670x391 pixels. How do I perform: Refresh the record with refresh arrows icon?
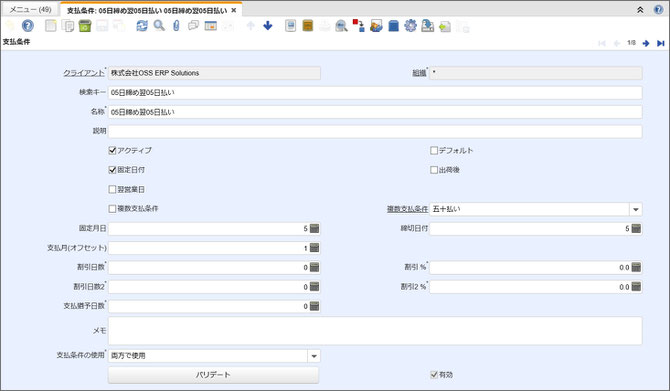(x=142, y=26)
